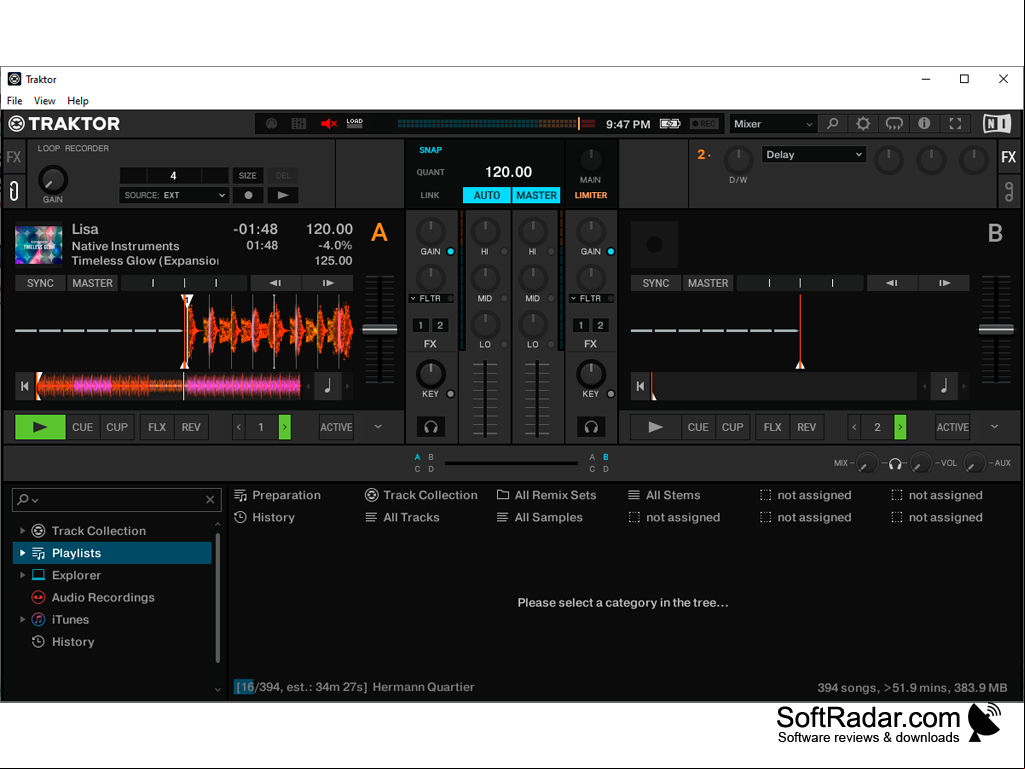Click ACTIVE loop button on deck A
Viewport: 1025px width, 769px height.
pyautogui.click(x=336, y=427)
